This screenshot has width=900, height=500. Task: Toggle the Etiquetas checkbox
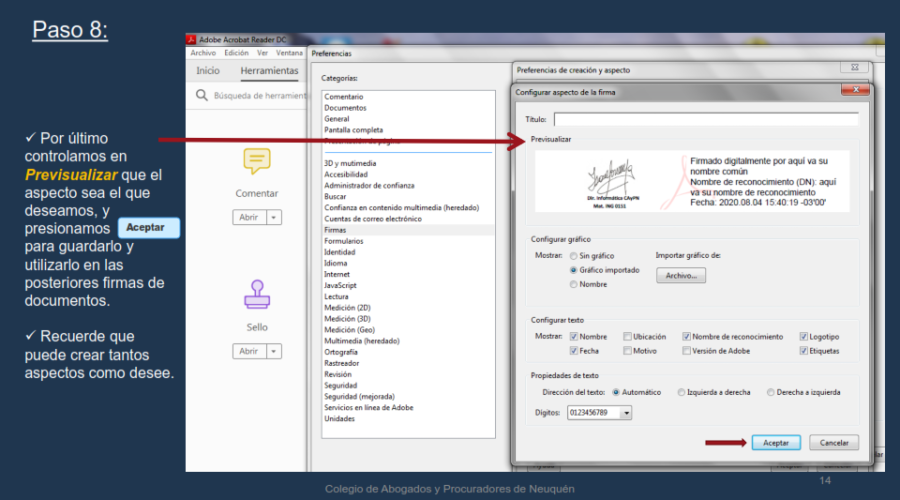point(804,351)
